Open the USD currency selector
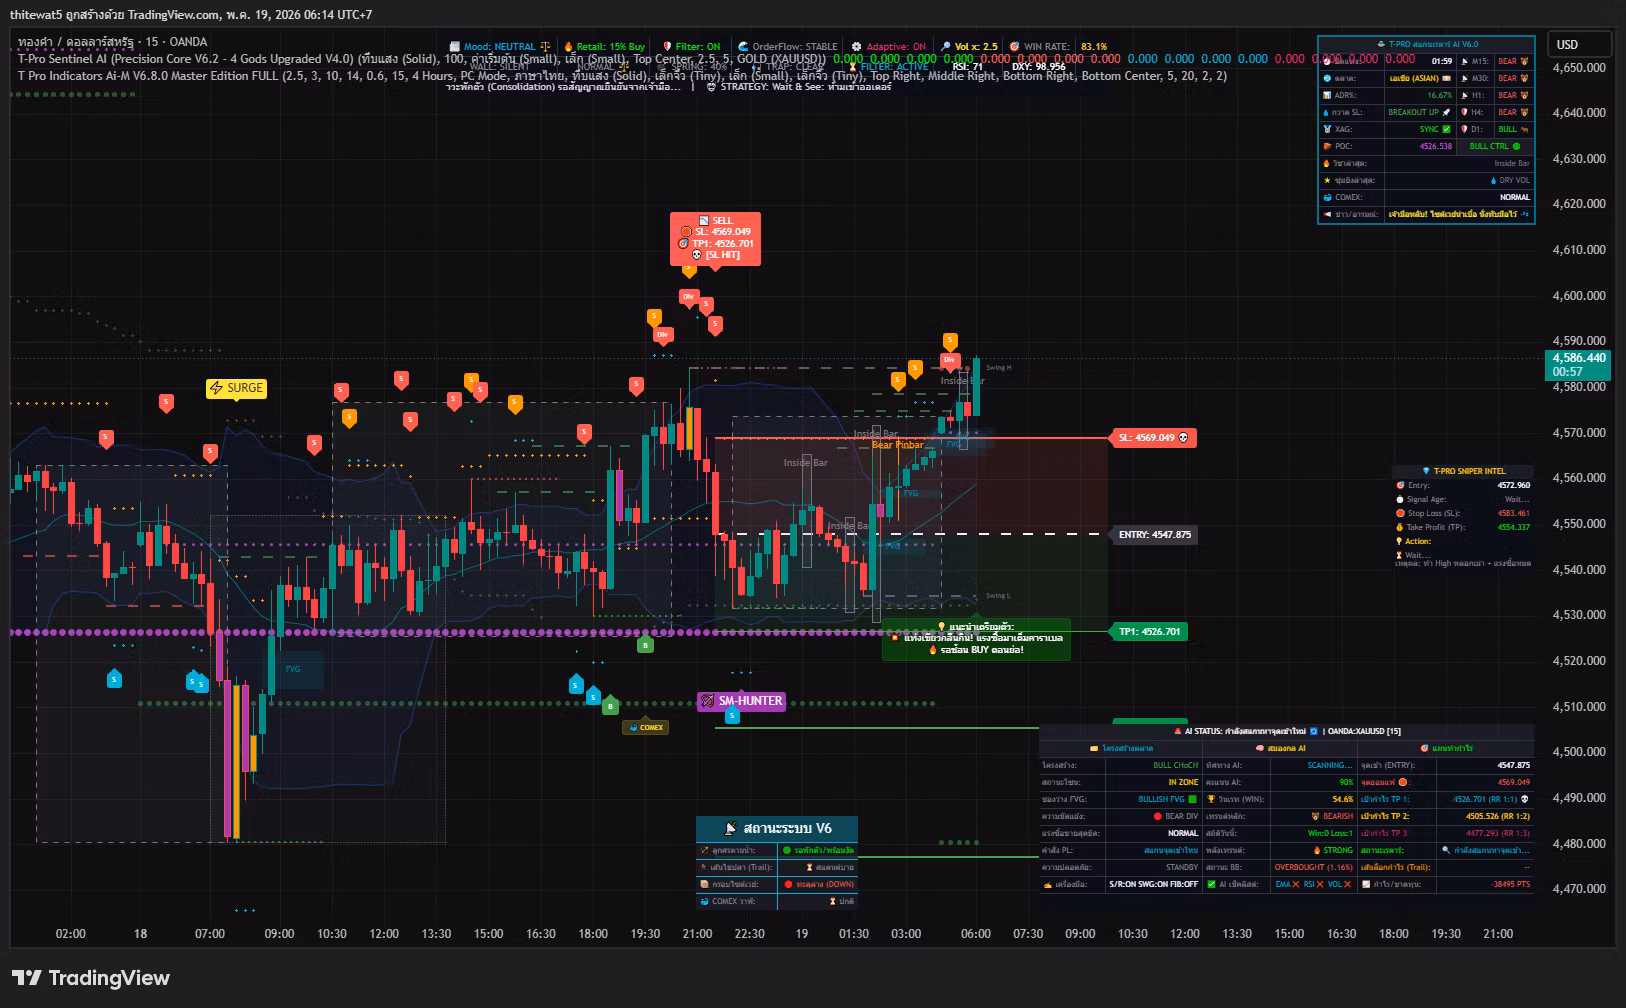This screenshot has height=1008, width=1626. pos(1581,44)
